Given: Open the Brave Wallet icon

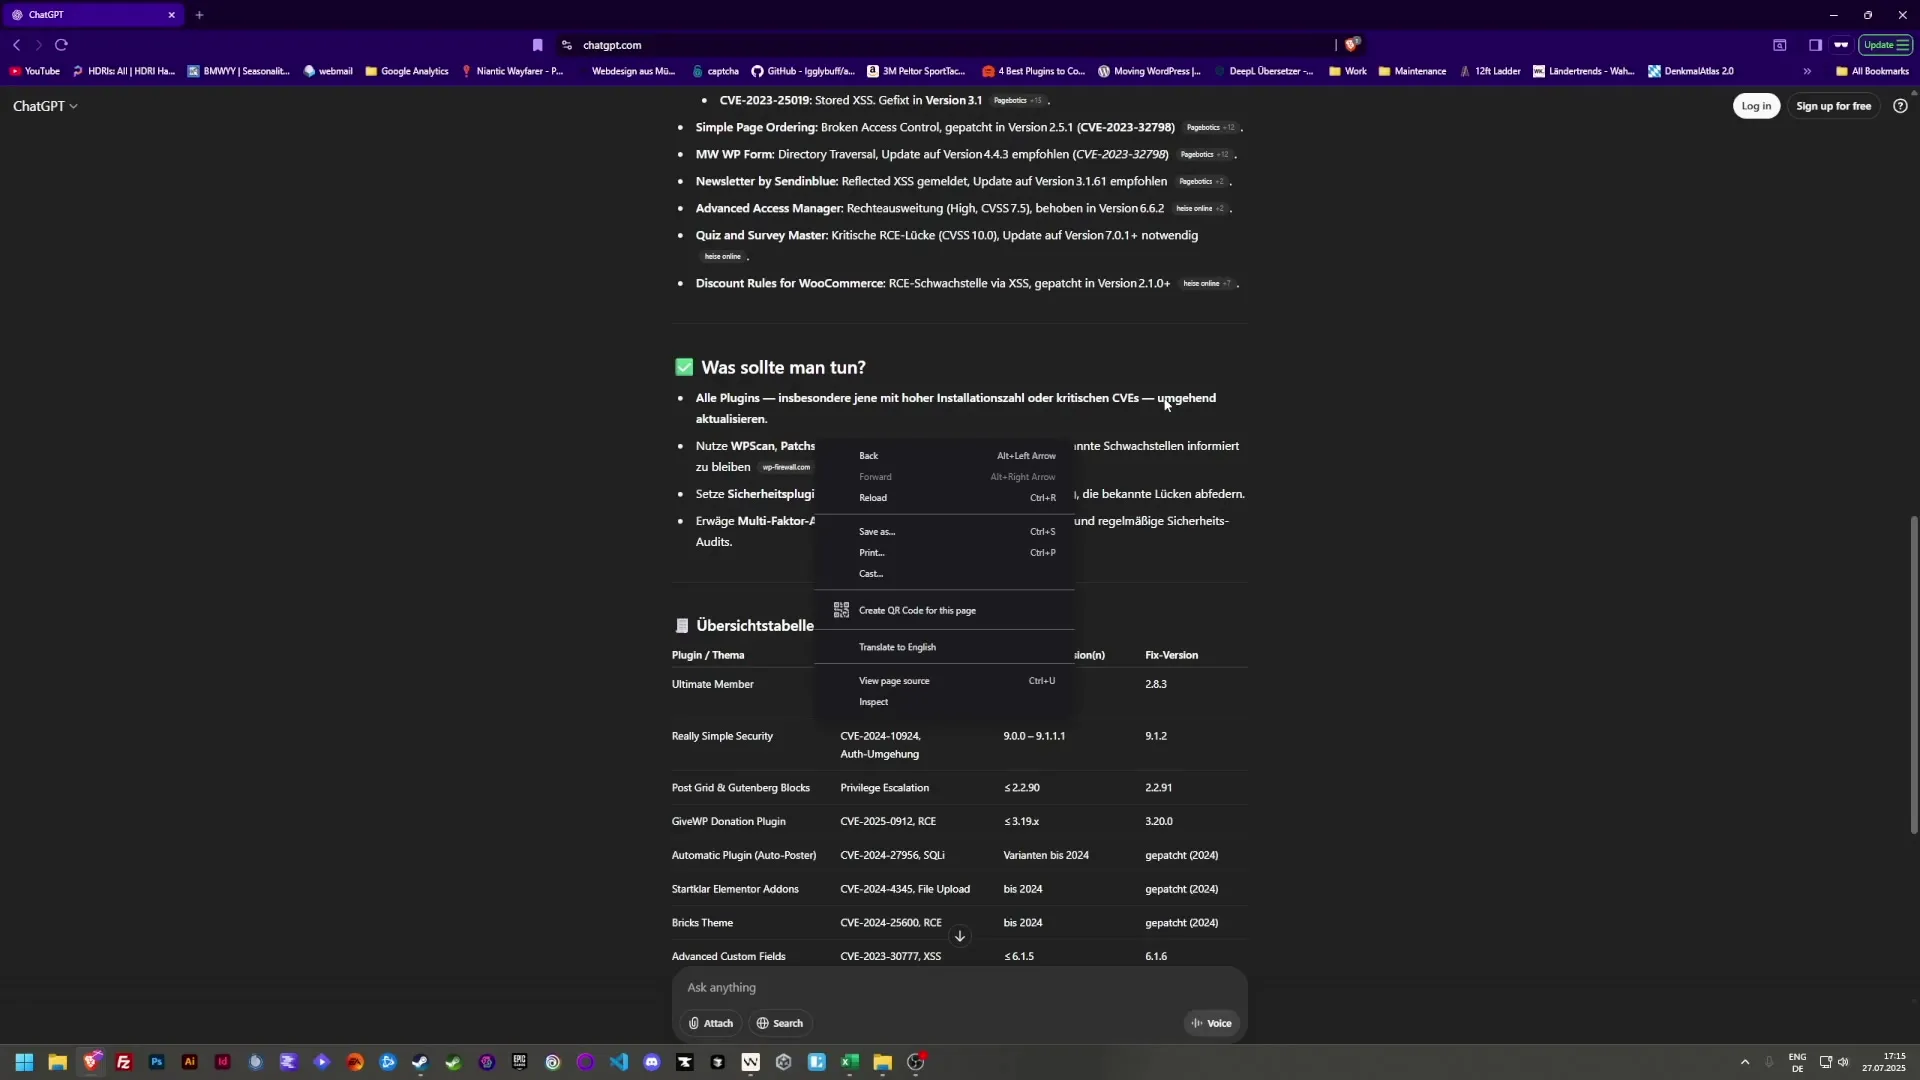Looking at the screenshot, I should coord(1843,45).
